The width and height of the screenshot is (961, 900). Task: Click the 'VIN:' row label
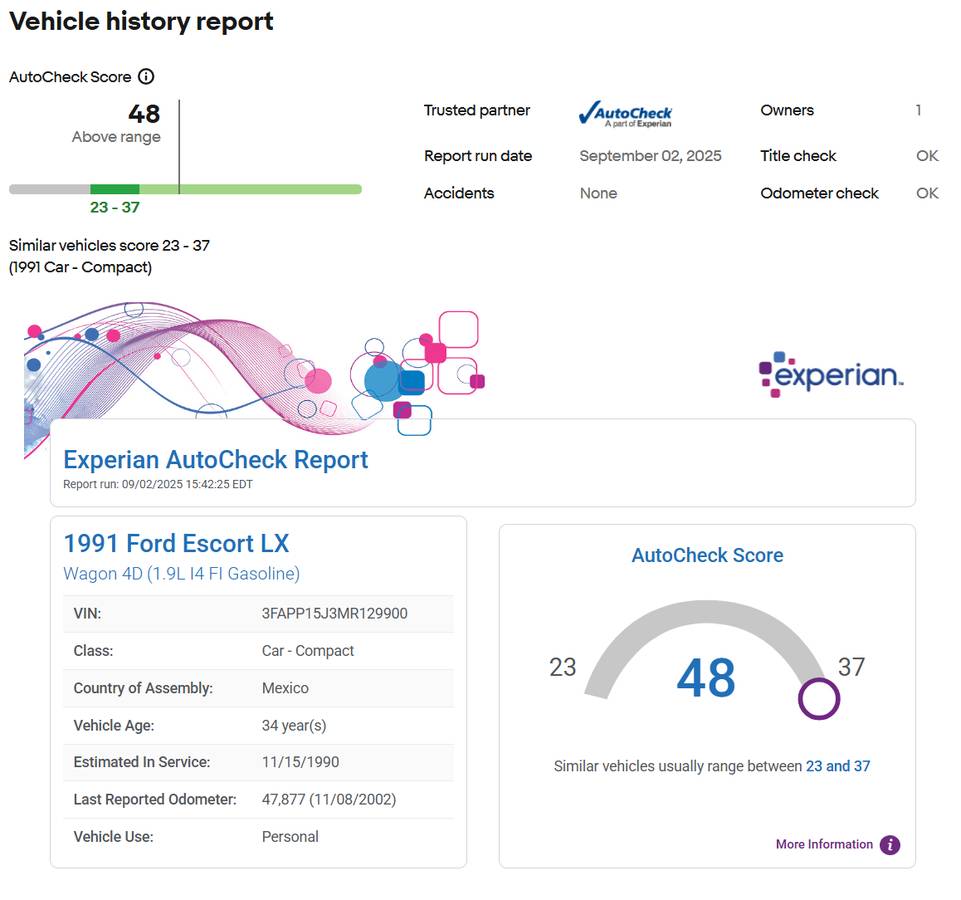coord(87,613)
